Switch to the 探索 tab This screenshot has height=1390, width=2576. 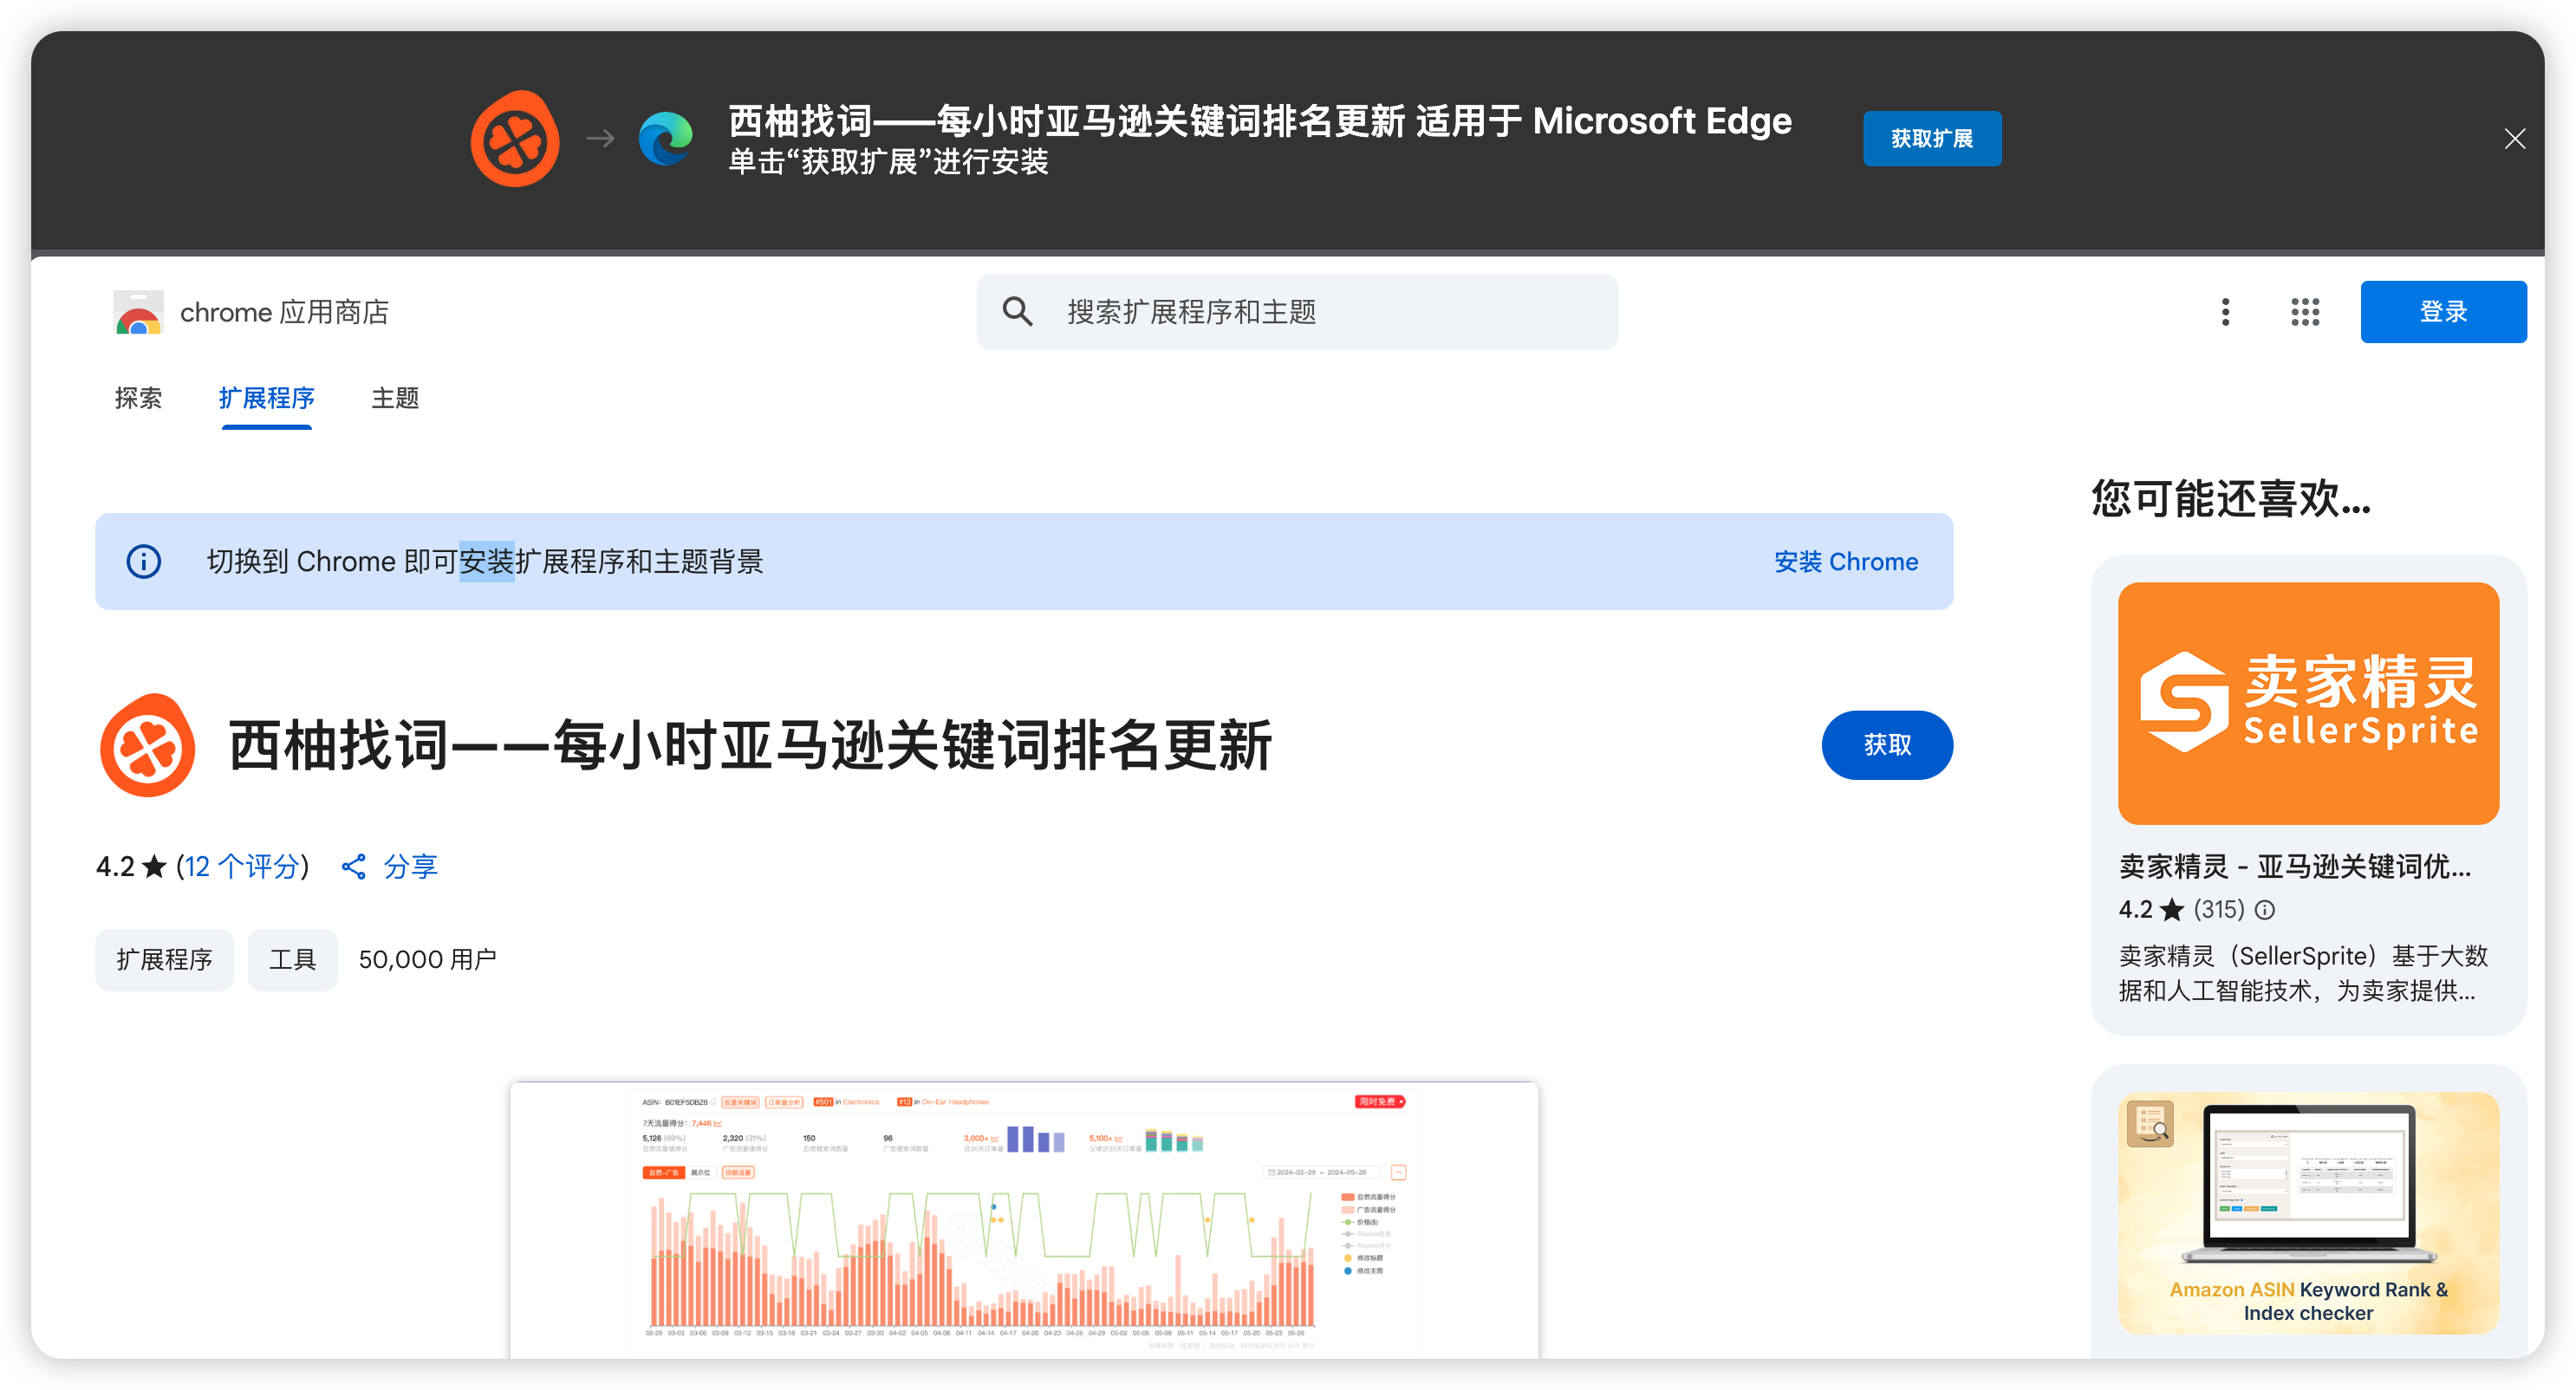tap(138, 398)
